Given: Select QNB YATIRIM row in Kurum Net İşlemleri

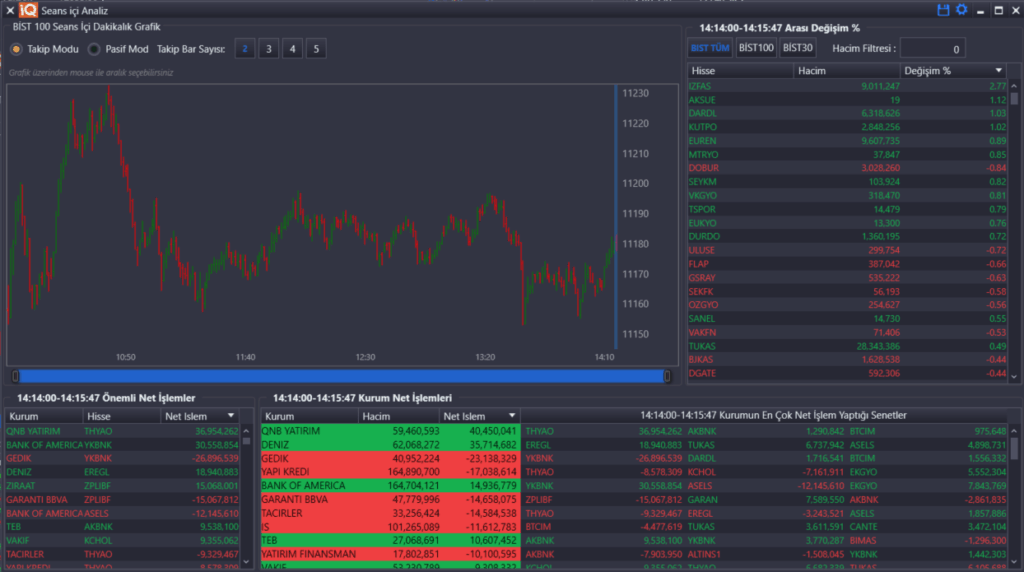Looking at the screenshot, I should point(391,431).
